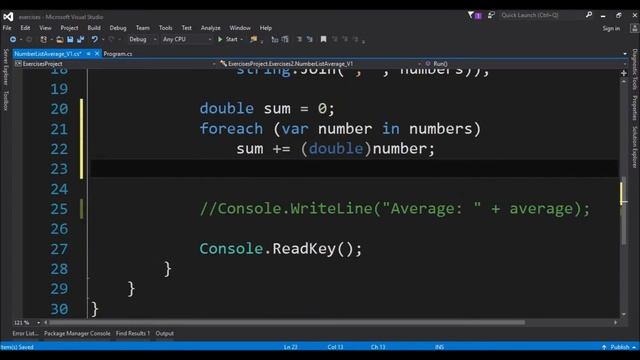Click the Redo arrow icon
Screen dimensions: 640x360
click(111, 39)
